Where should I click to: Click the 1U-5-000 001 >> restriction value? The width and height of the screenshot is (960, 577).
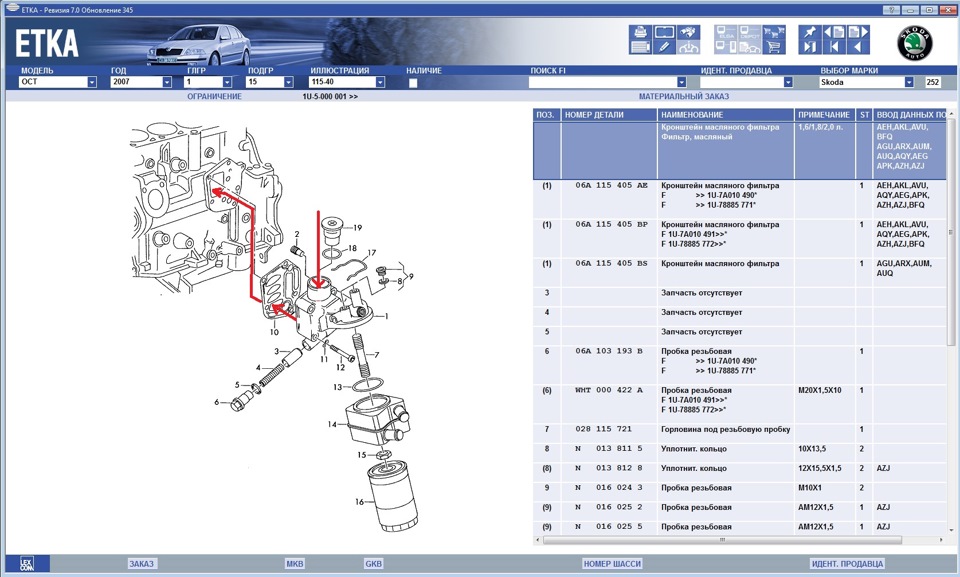point(330,96)
